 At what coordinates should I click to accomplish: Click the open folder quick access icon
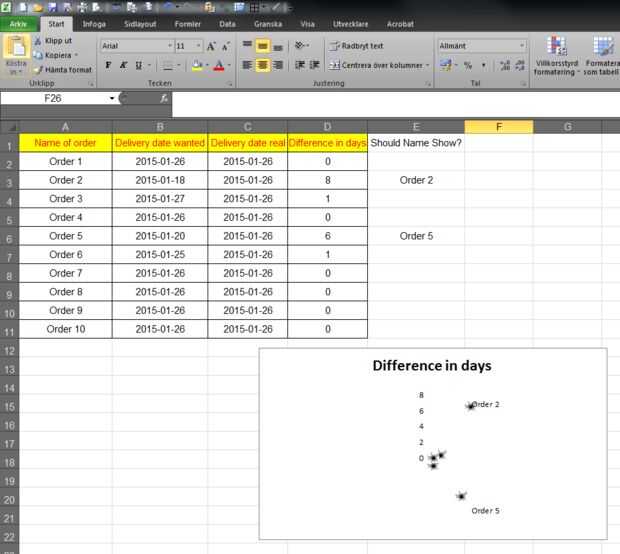38,7
